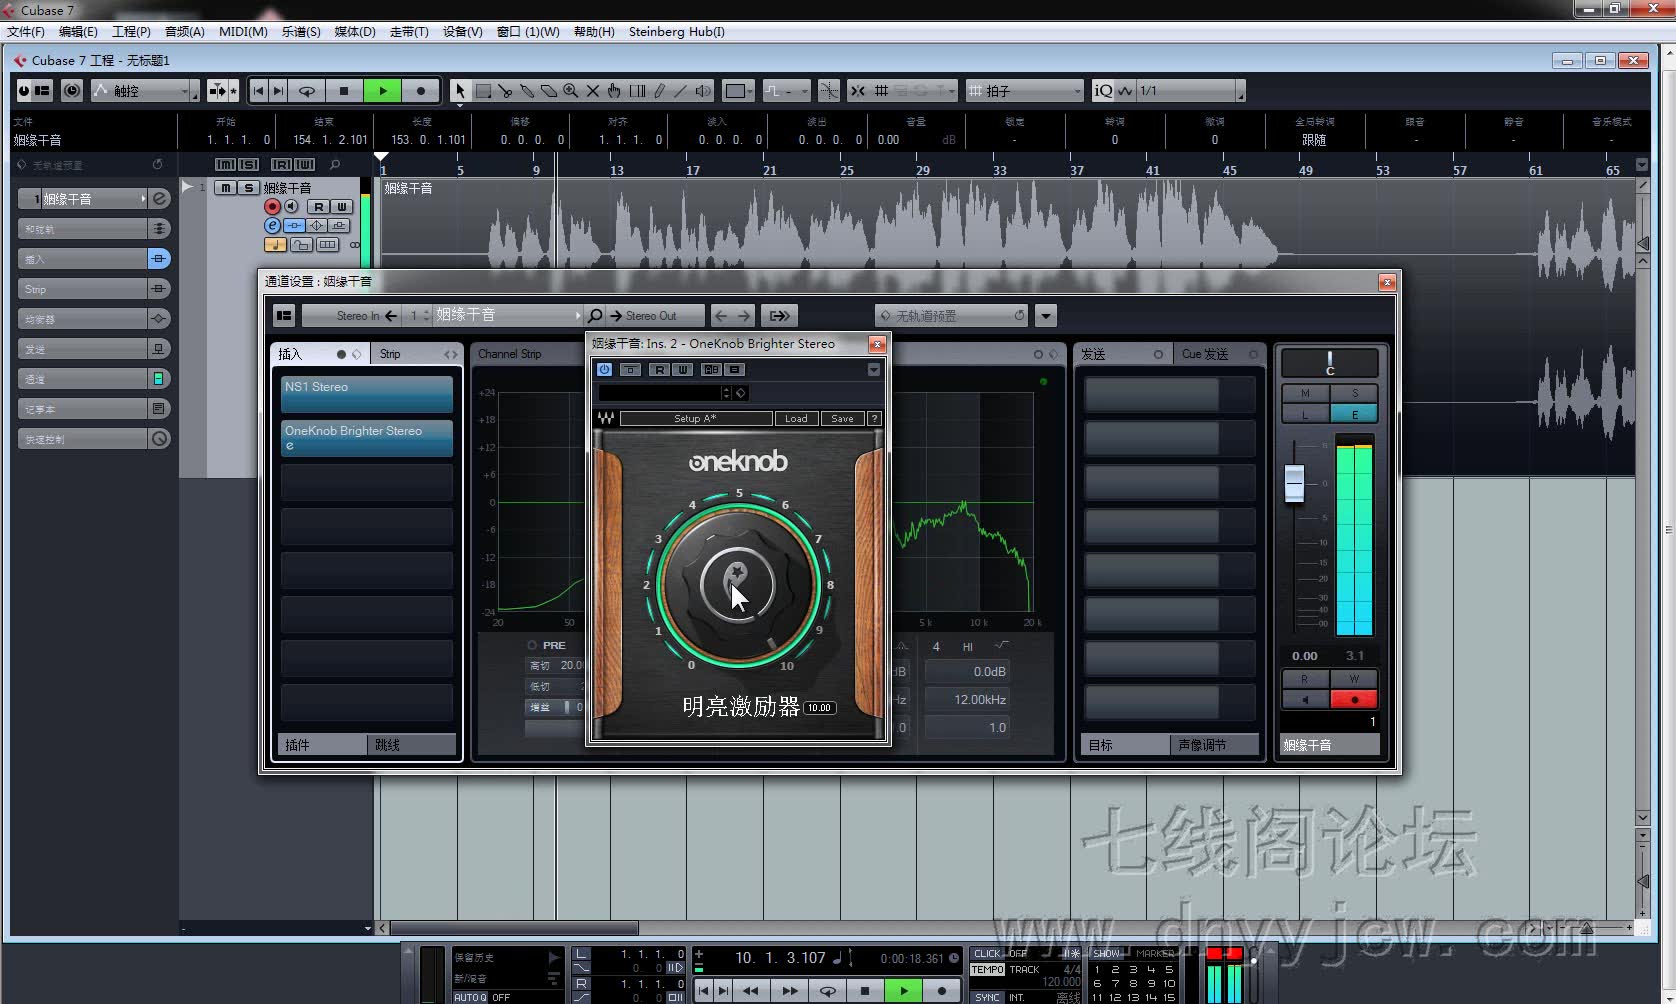Open channel settings functions arrow menu
Image resolution: width=1676 pixels, height=1004 pixels.
[1046, 316]
